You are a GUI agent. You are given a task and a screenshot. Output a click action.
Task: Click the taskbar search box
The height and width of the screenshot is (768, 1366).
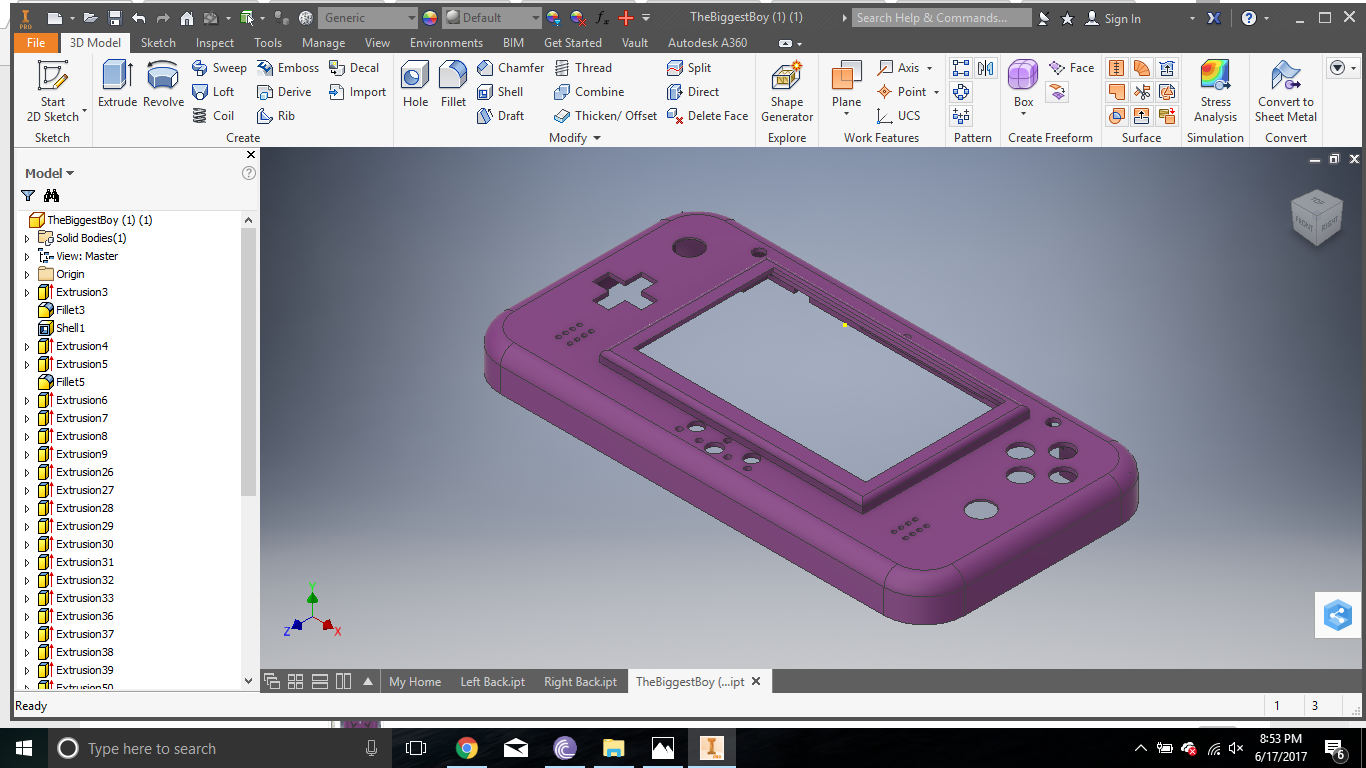tap(220, 748)
